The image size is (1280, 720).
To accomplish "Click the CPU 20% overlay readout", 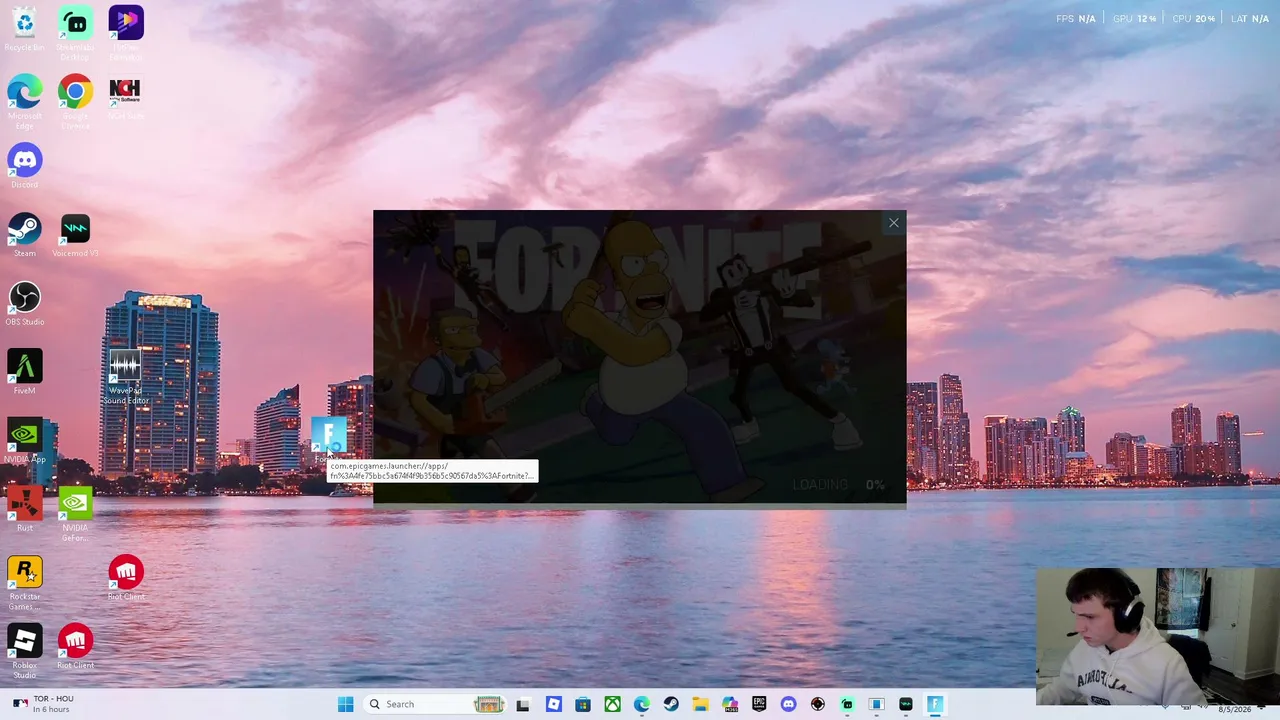I will point(1193,18).
